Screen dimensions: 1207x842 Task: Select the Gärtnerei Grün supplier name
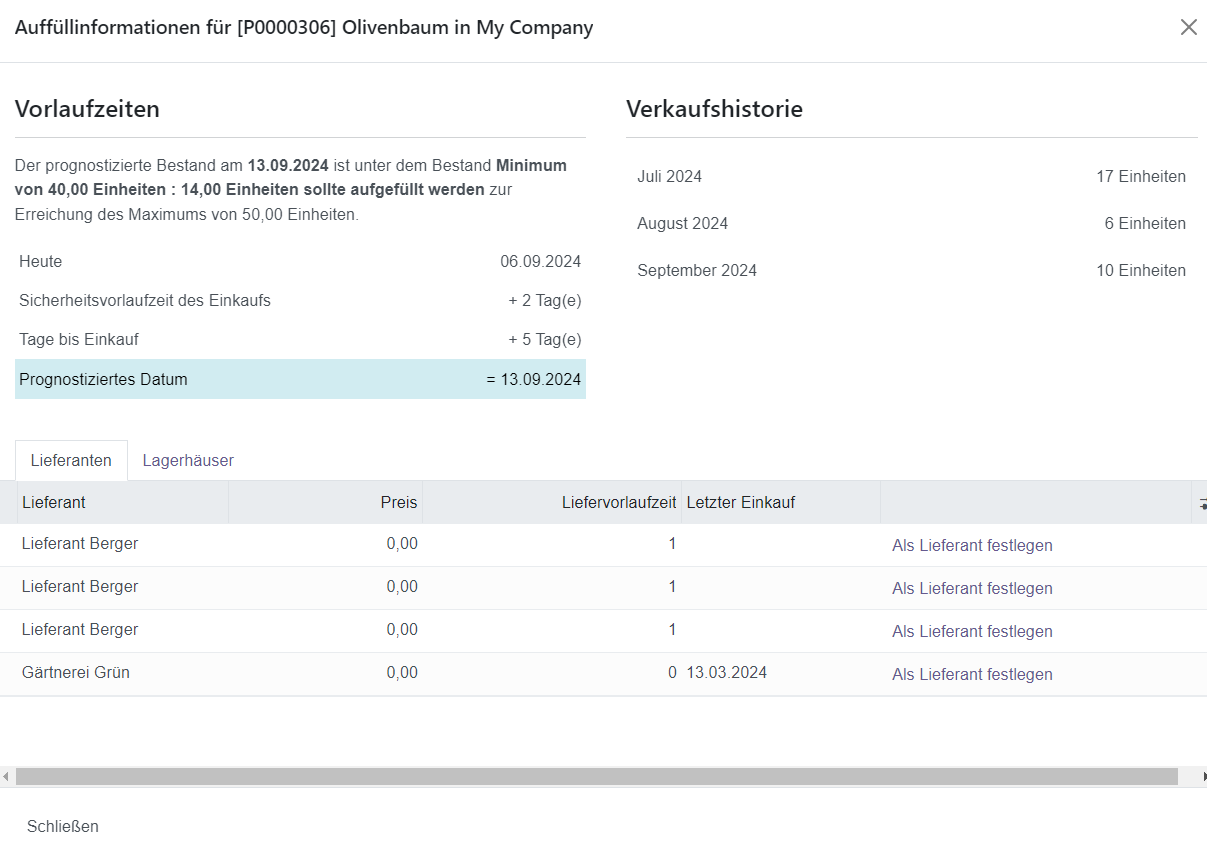pos(76,673)
